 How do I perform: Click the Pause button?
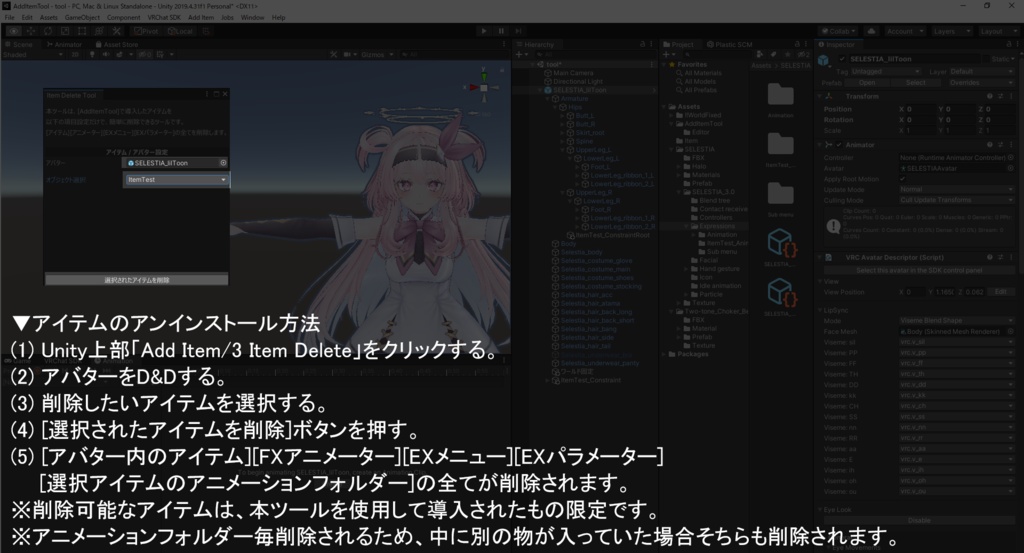[501, 31]
